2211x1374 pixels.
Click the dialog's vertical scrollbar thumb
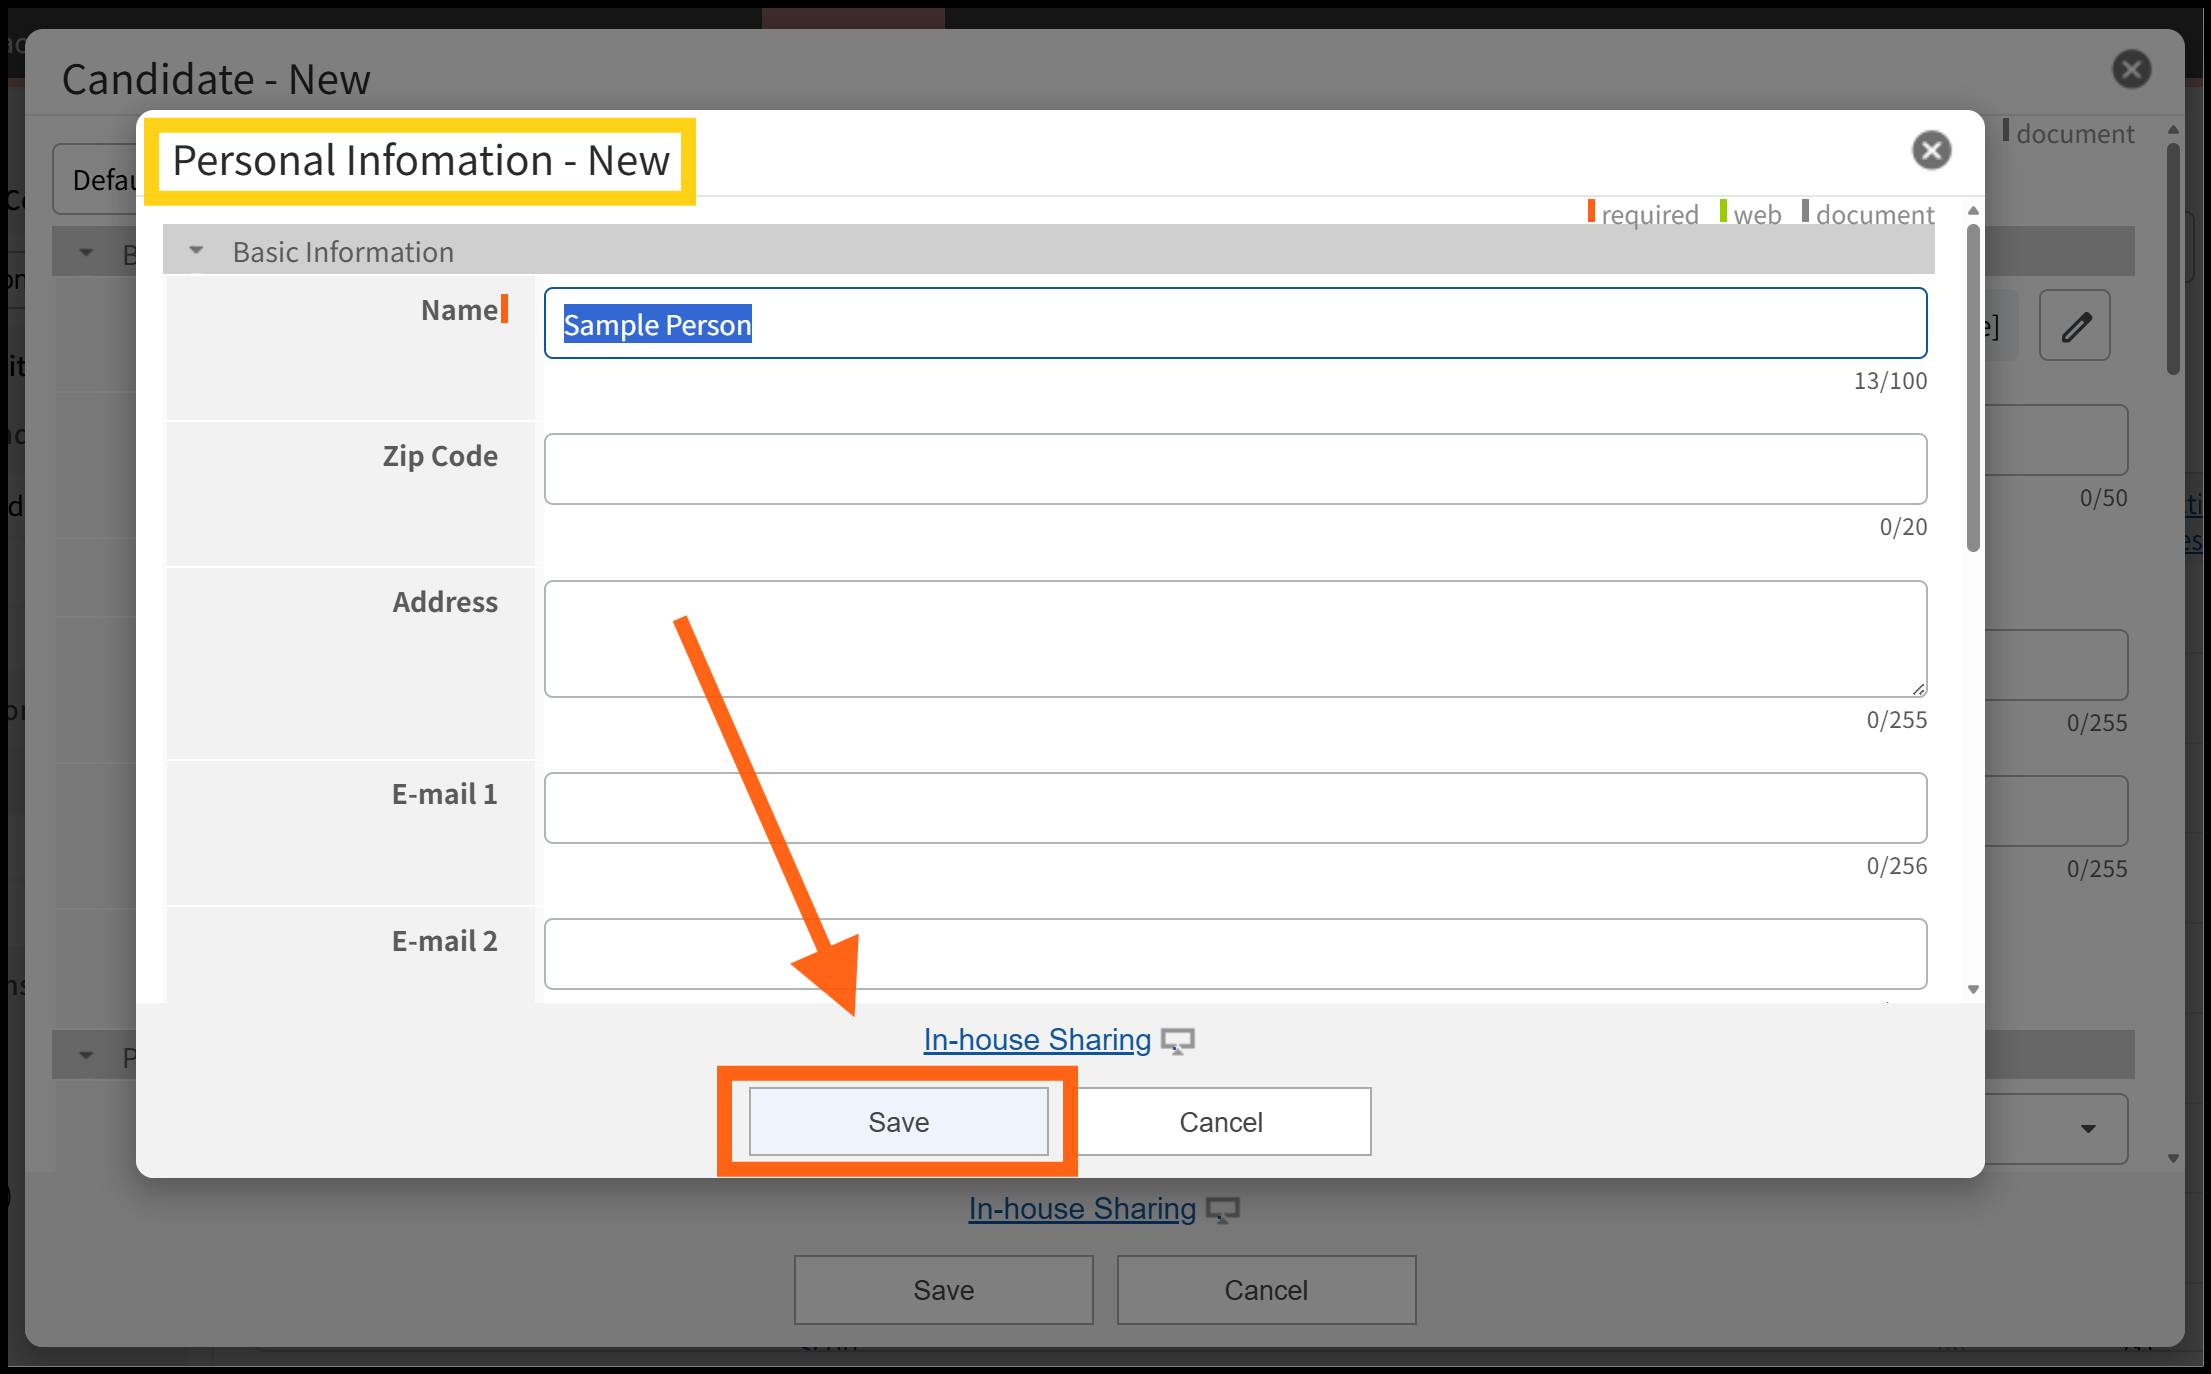(x=1973, y=390)
